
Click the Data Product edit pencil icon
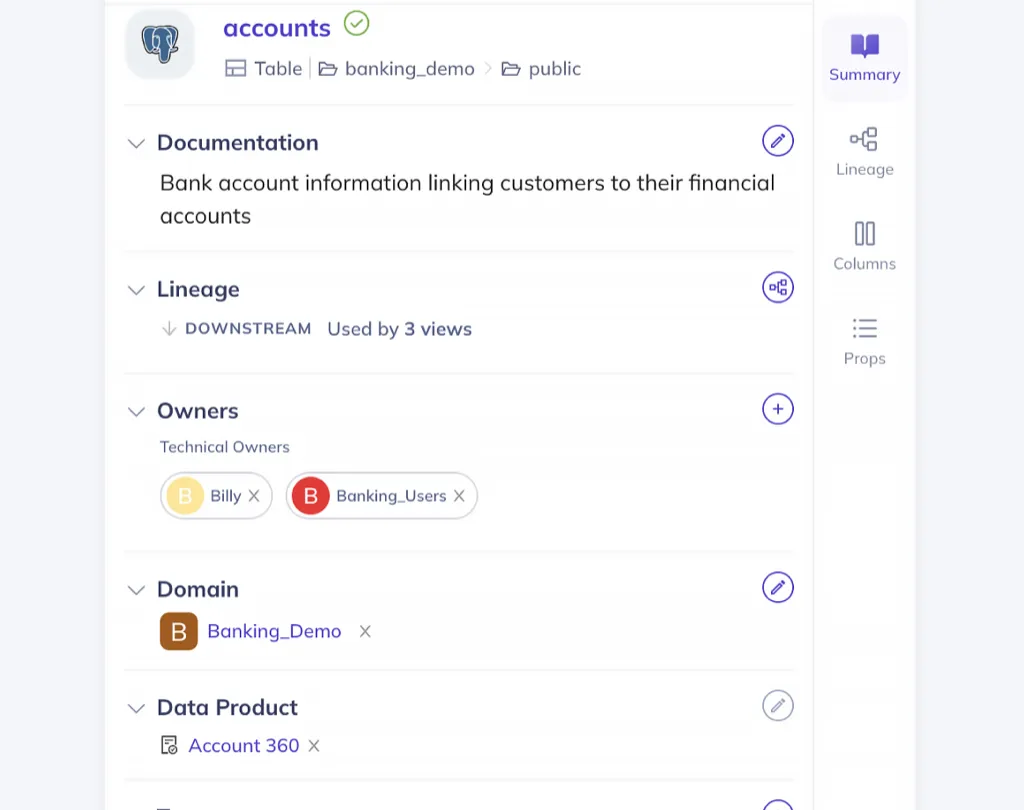click(777, 706)
